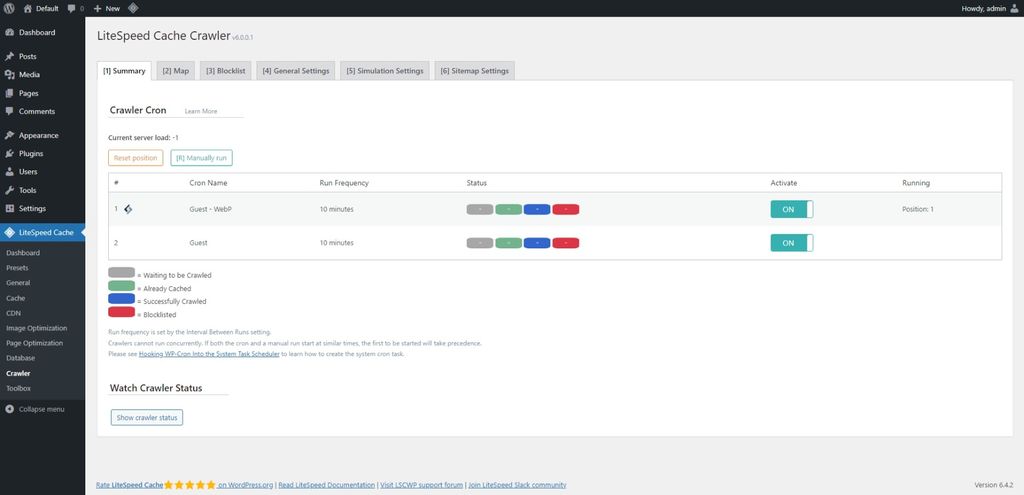Switch to the [6] Sitemap Settings tab

coord(475,71)
